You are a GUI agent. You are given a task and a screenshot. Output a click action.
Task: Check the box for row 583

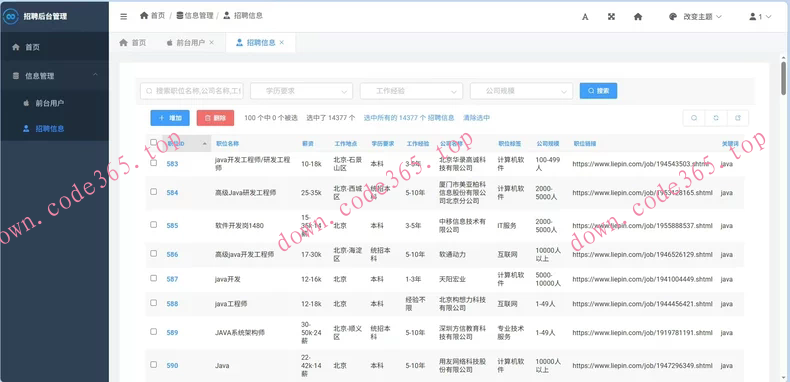(x=154, y=163)
